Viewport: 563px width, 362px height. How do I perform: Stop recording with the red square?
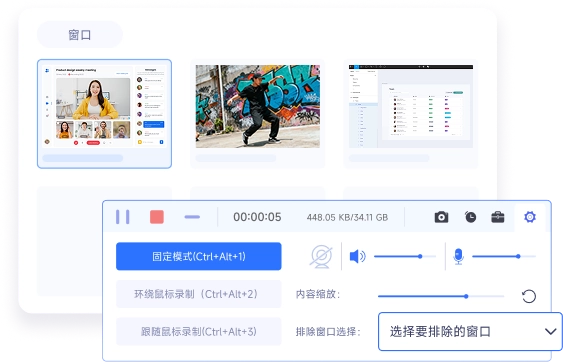click(x=157, y=217)
